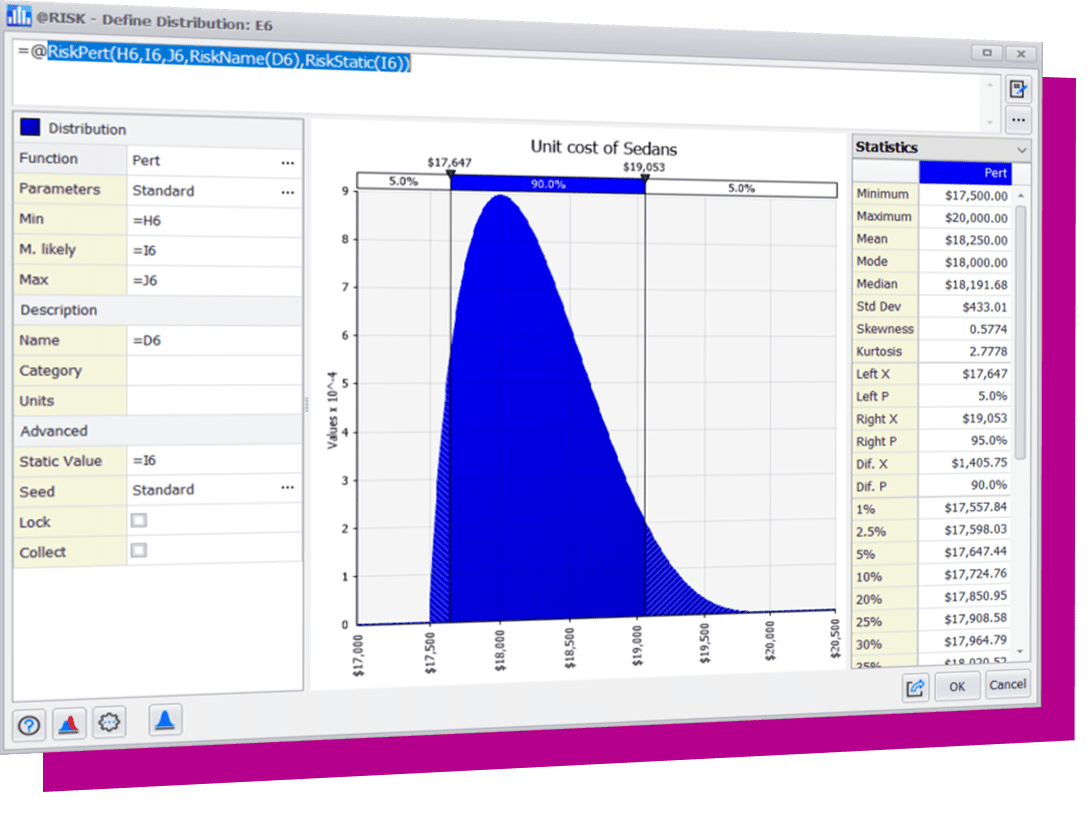Click the 90.0% blue delimiter bar
1092x815 pixels.
tap(547, 184)
